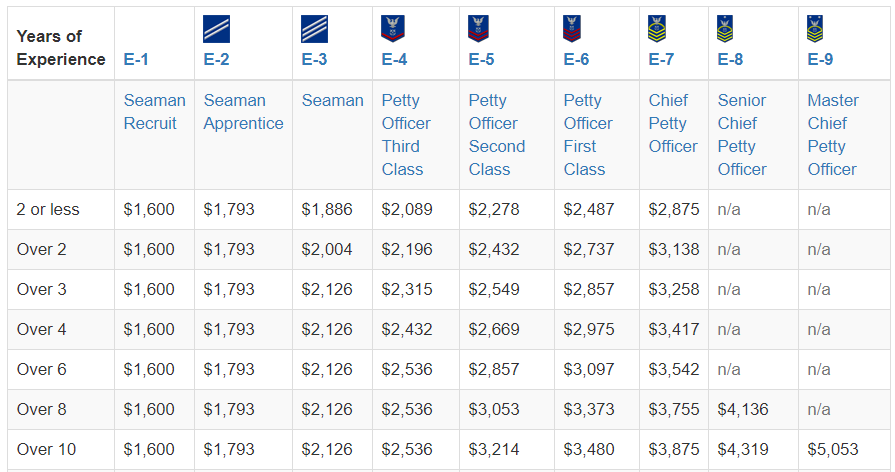
Task: Click the E-4 Petty Officer insignia
Action: tap(393, 28)
